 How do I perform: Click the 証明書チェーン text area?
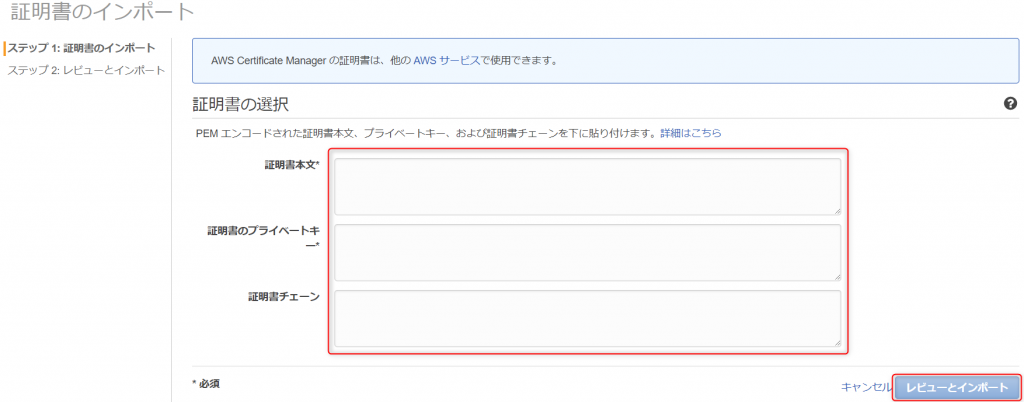click(x=587, y=318)
